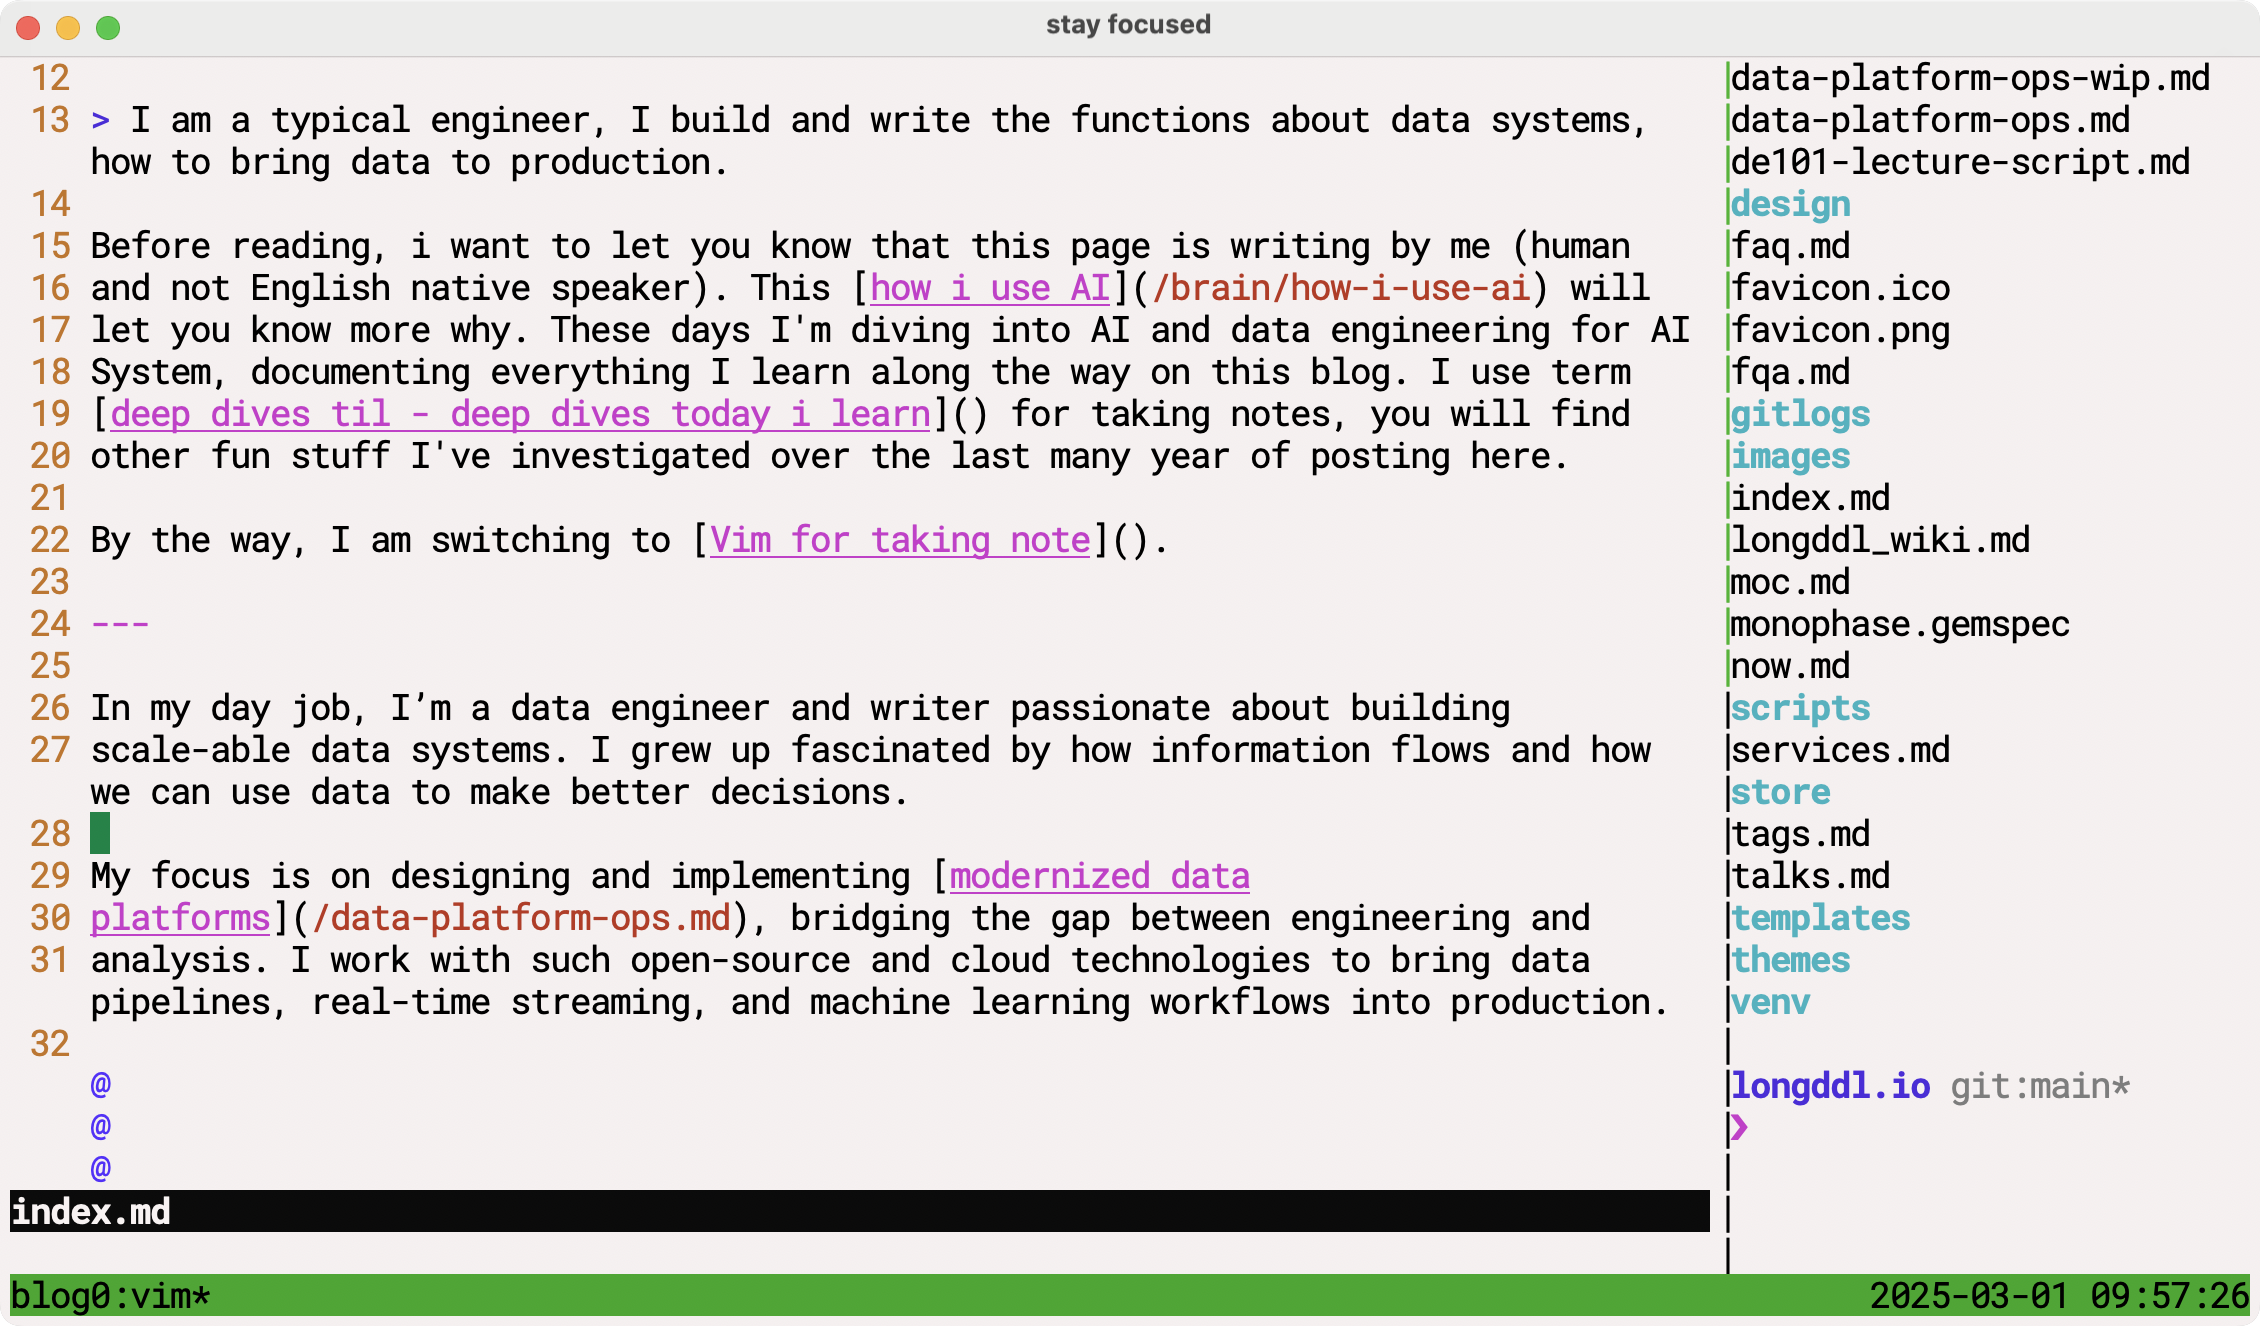Select favicon.ico in the listing

[1840, 288]
